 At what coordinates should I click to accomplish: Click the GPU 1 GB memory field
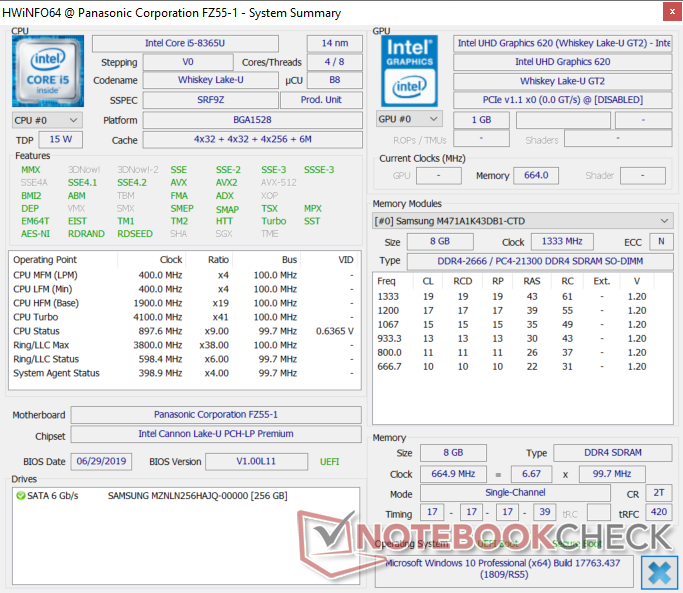point(481,120)
